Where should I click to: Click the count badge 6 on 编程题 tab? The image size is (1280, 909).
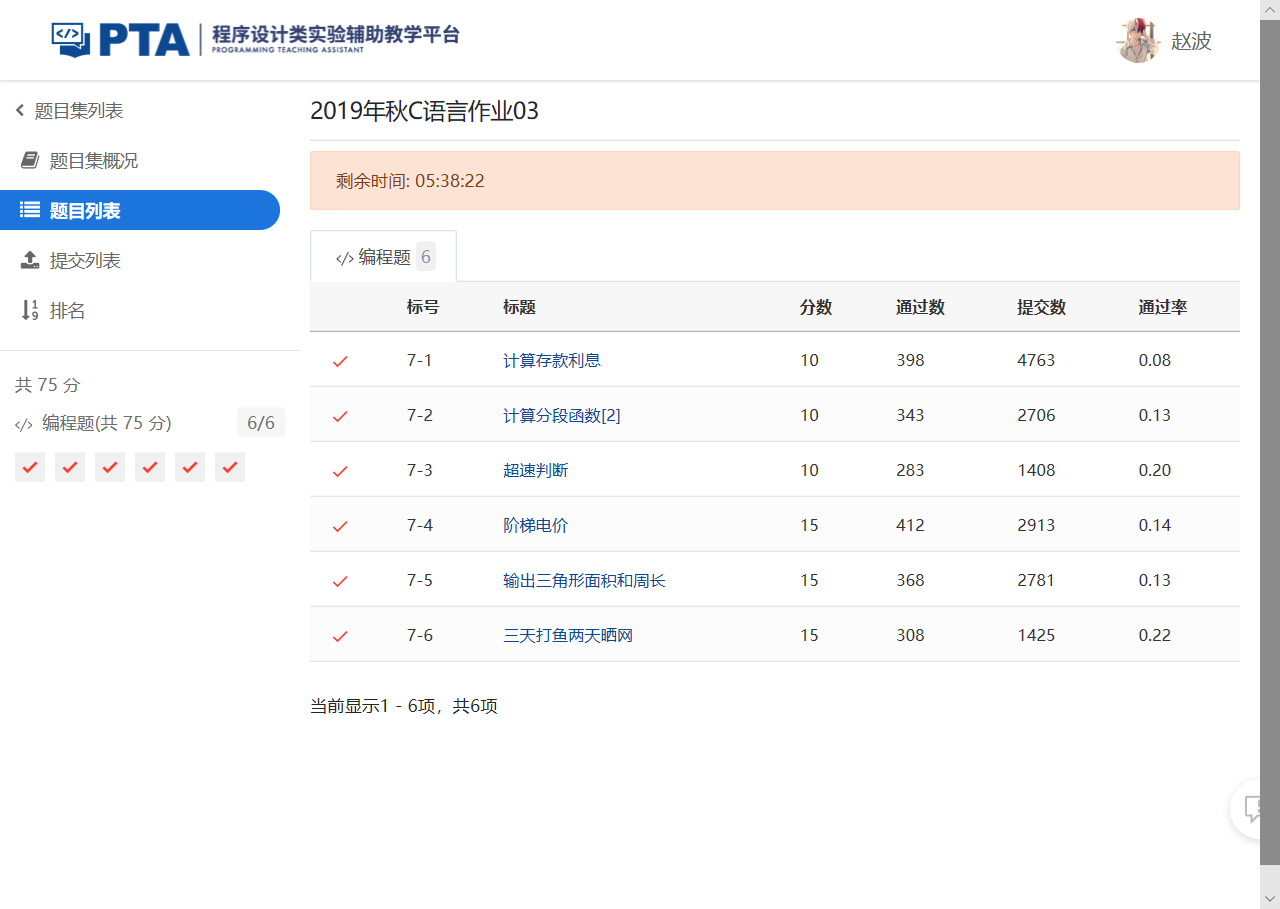(x=426, y=257)
